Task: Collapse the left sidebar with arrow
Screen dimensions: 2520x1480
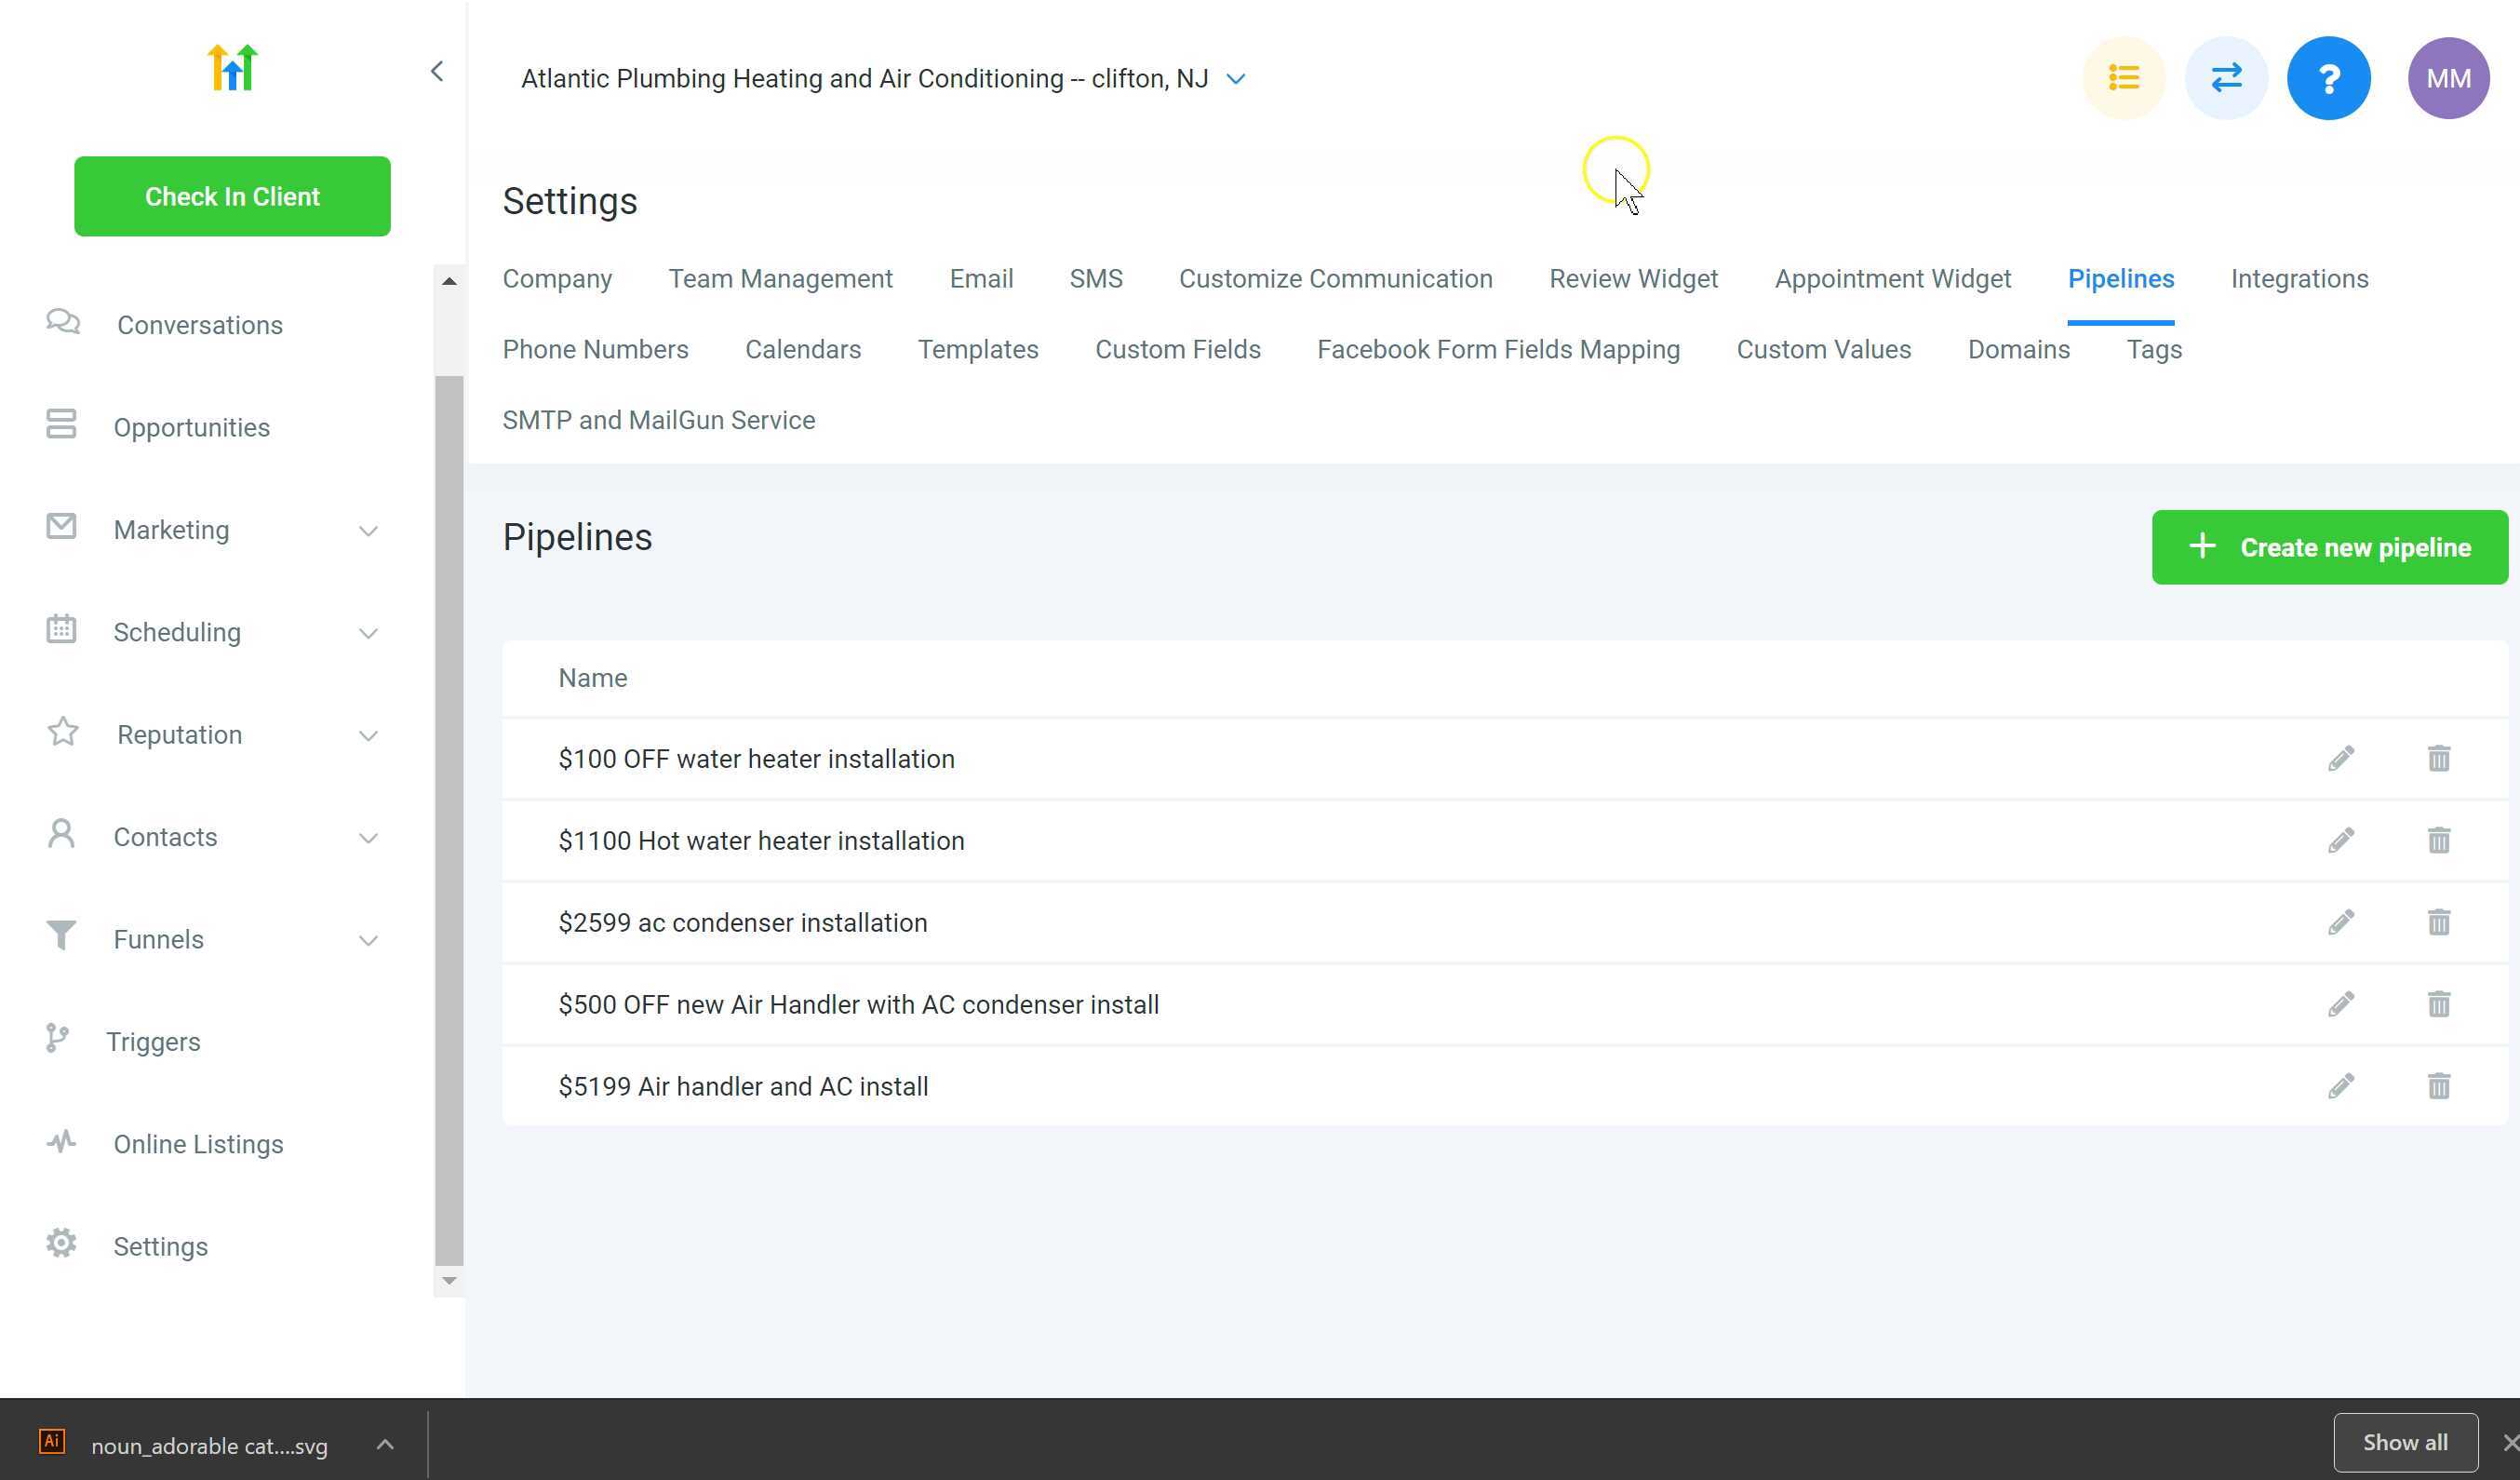Action: pyautogui.click(x=437, y=71)
